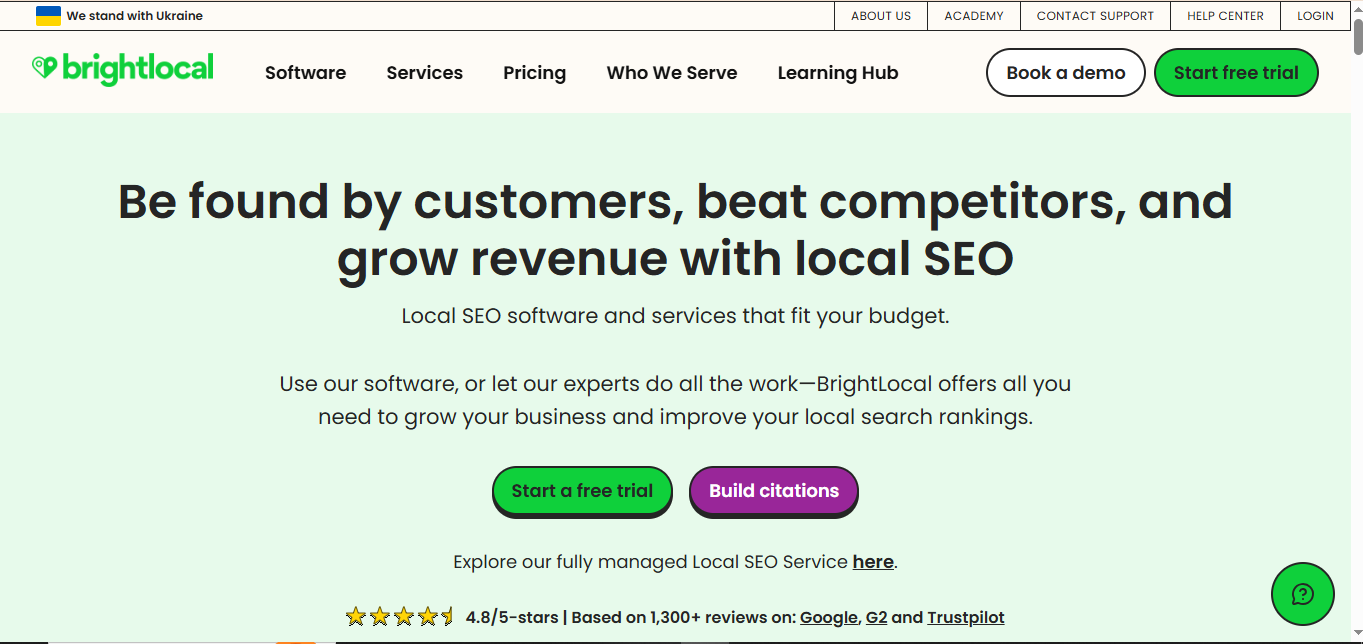The image size is (1363, 644).
Task: Click the BrightLocal logo
Action: 123,69
